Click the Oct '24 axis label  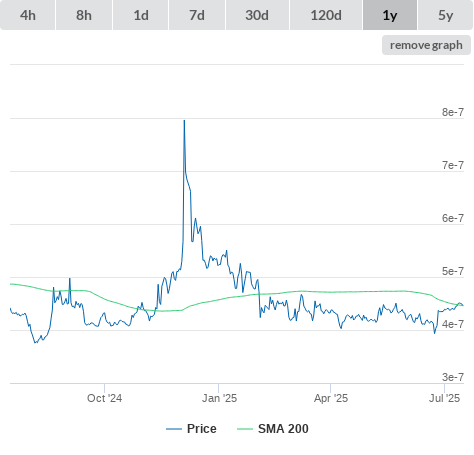[x=104, y=398]
